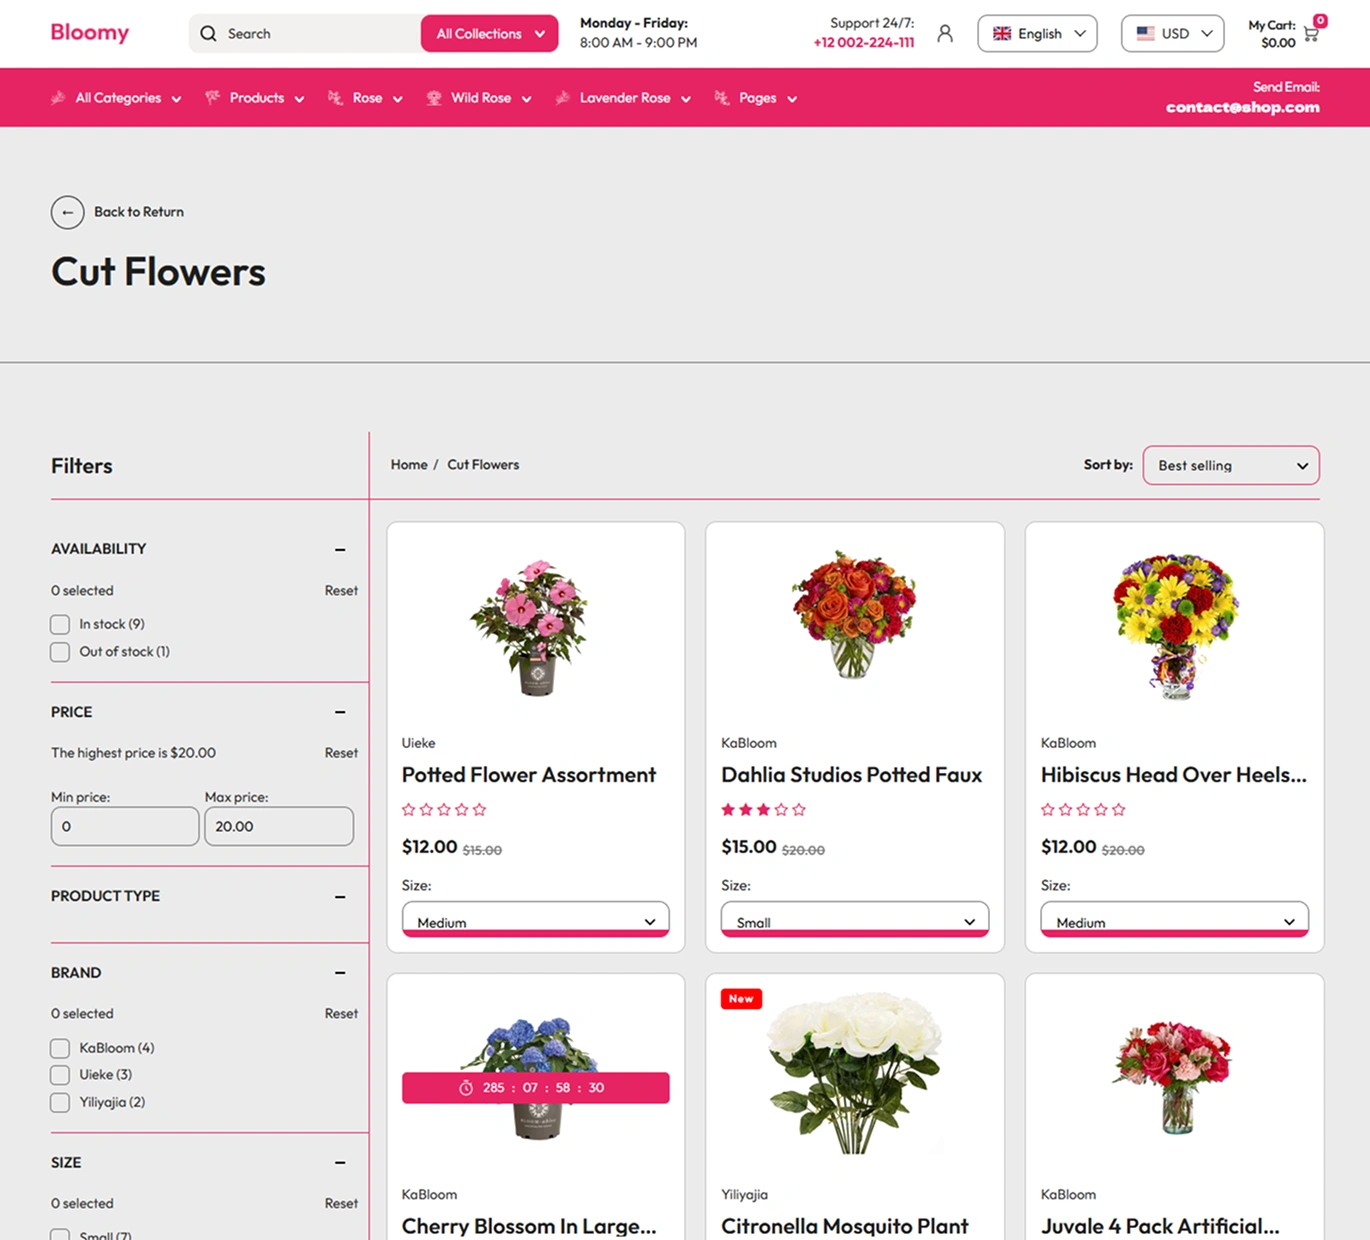Open Dahlia Studios Potted Faux title
The image size is (1370, 1240).
tap(851, 775)
